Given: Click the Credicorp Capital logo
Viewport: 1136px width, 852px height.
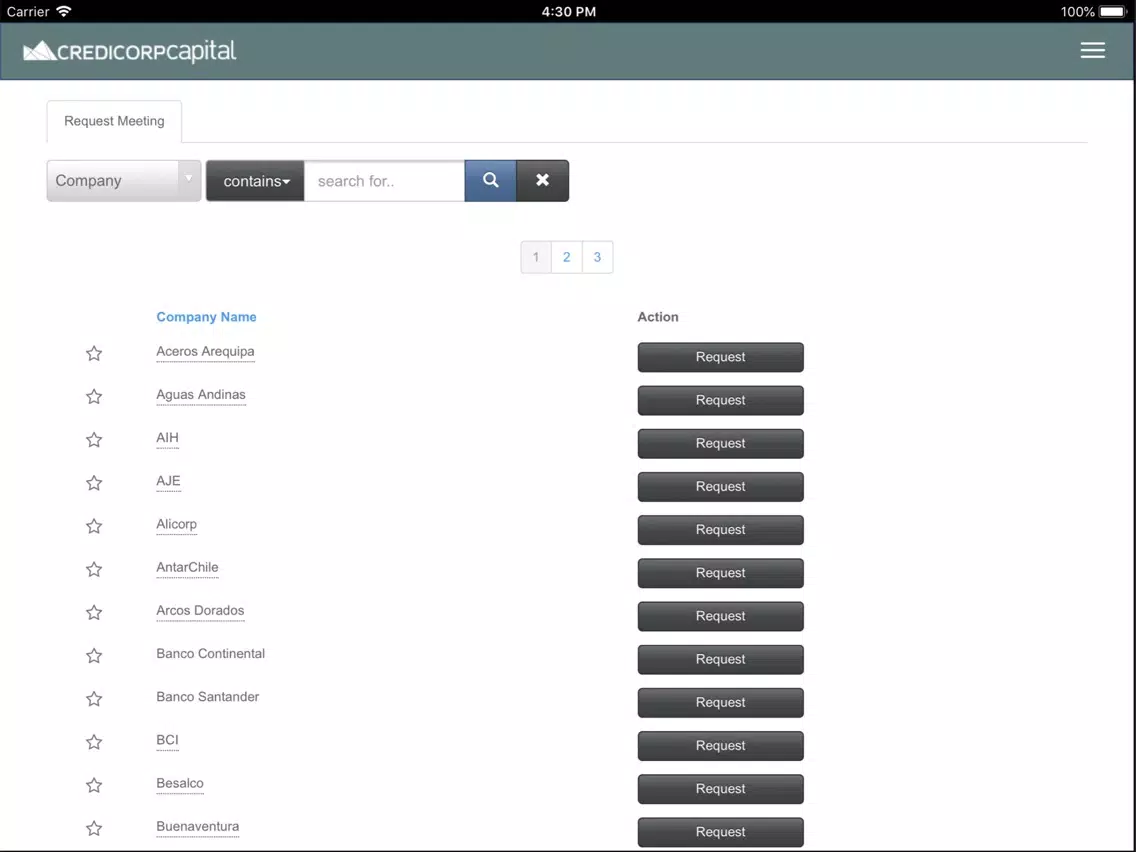Looking at the screenshot, I should pyautogui.click(x=130, y=51).
